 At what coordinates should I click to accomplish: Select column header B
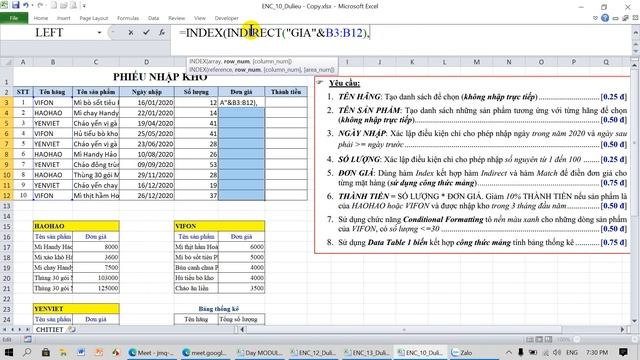point(53,62)
